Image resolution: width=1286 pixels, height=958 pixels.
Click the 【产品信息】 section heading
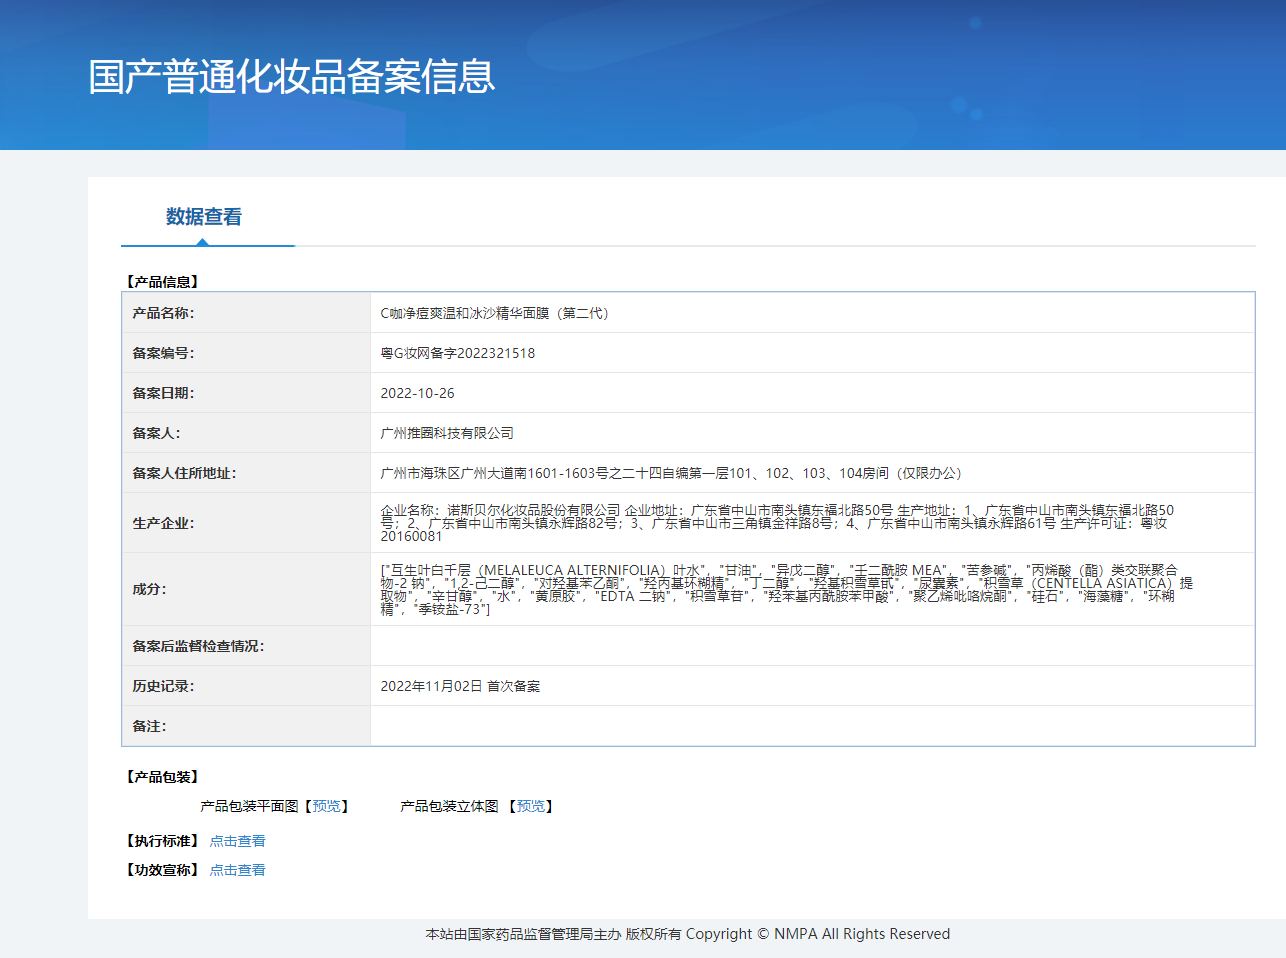[162, 282]
